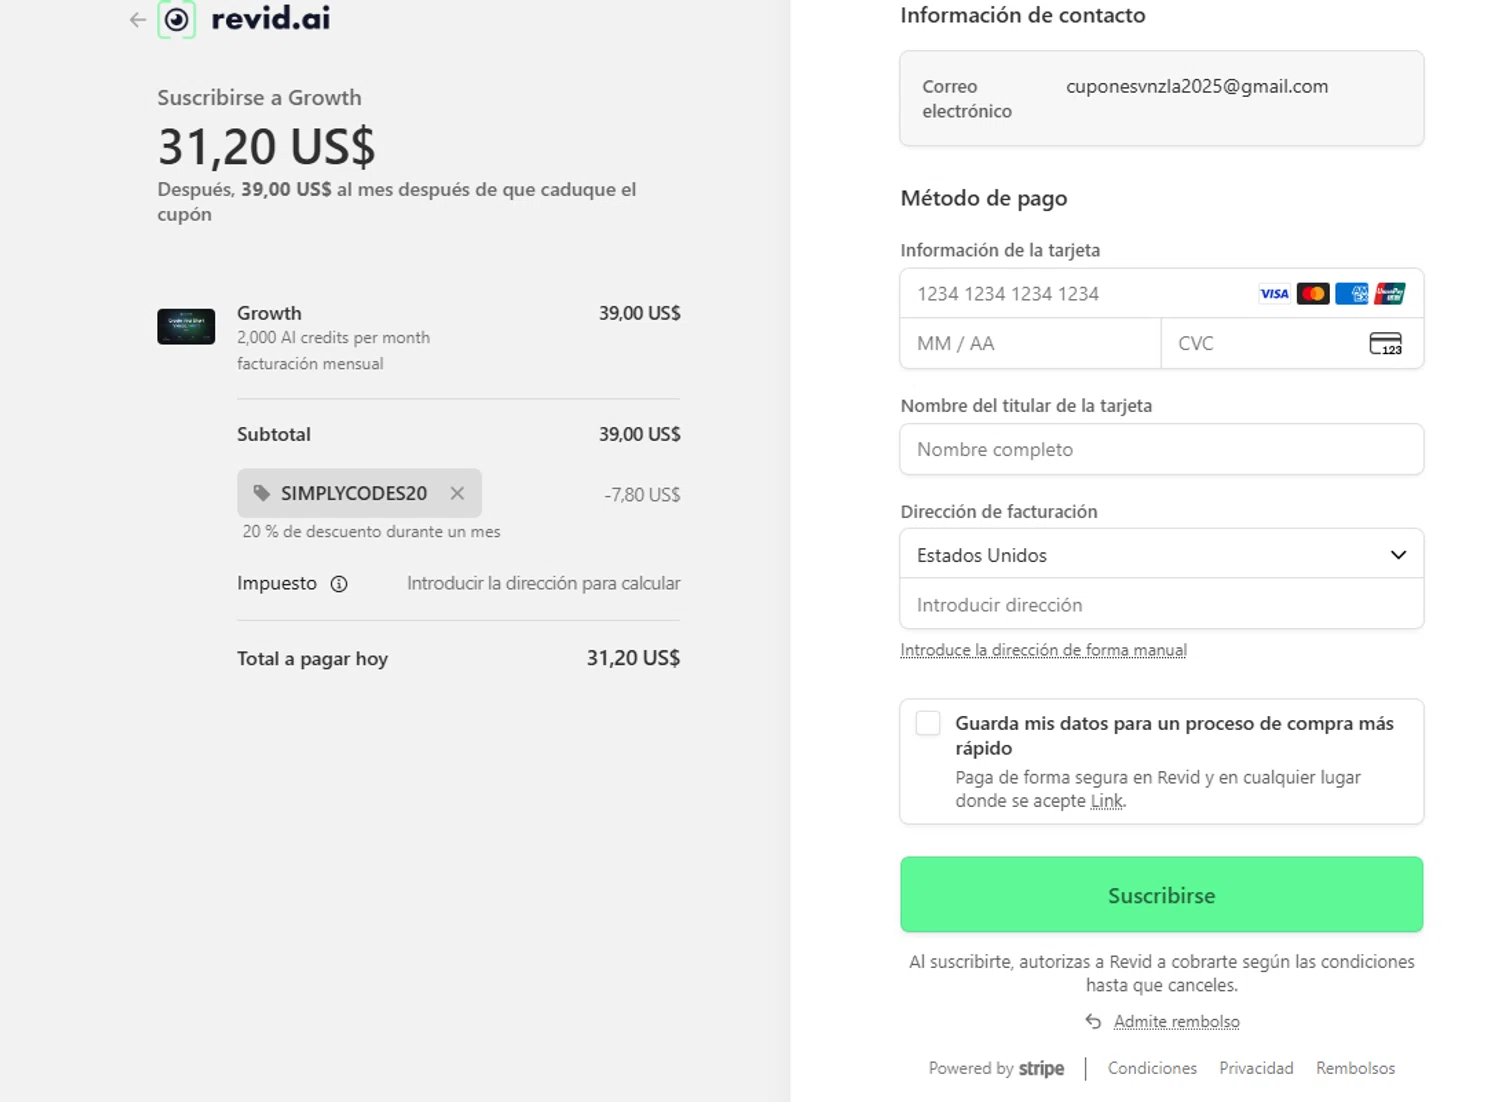Check the Guarda mis datos checkbox
This screenshot has height=1102, width=1500.
(928, 723)
